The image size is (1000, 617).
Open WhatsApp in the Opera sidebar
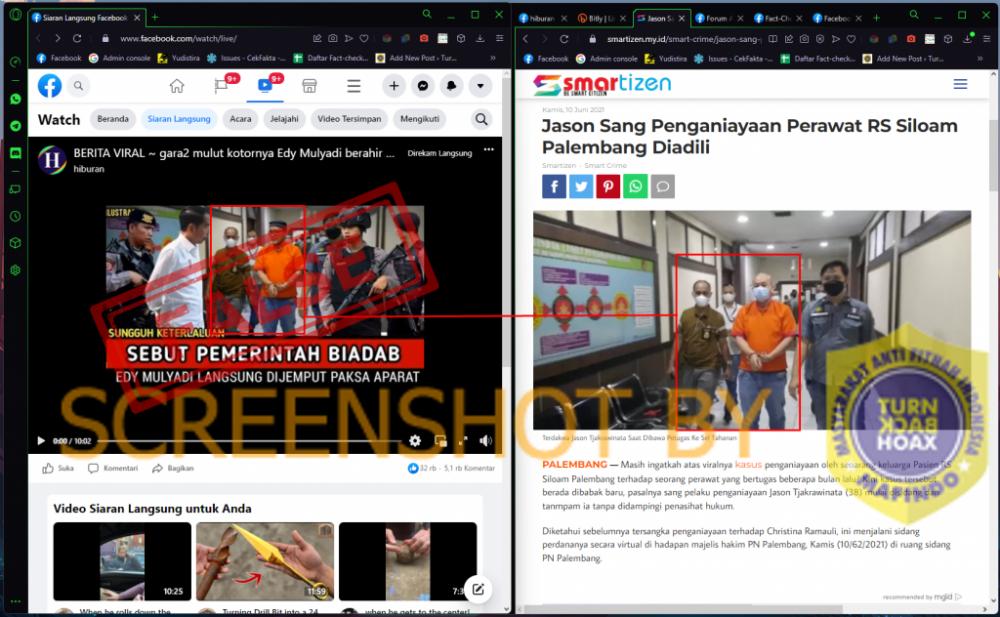(x=15, y=99)
